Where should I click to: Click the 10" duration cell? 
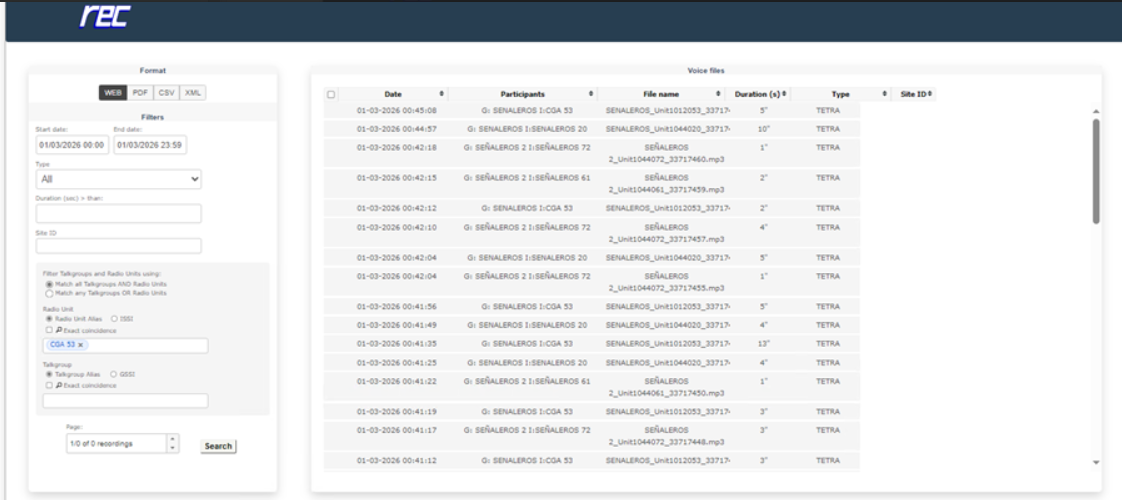tap(764, 129)
